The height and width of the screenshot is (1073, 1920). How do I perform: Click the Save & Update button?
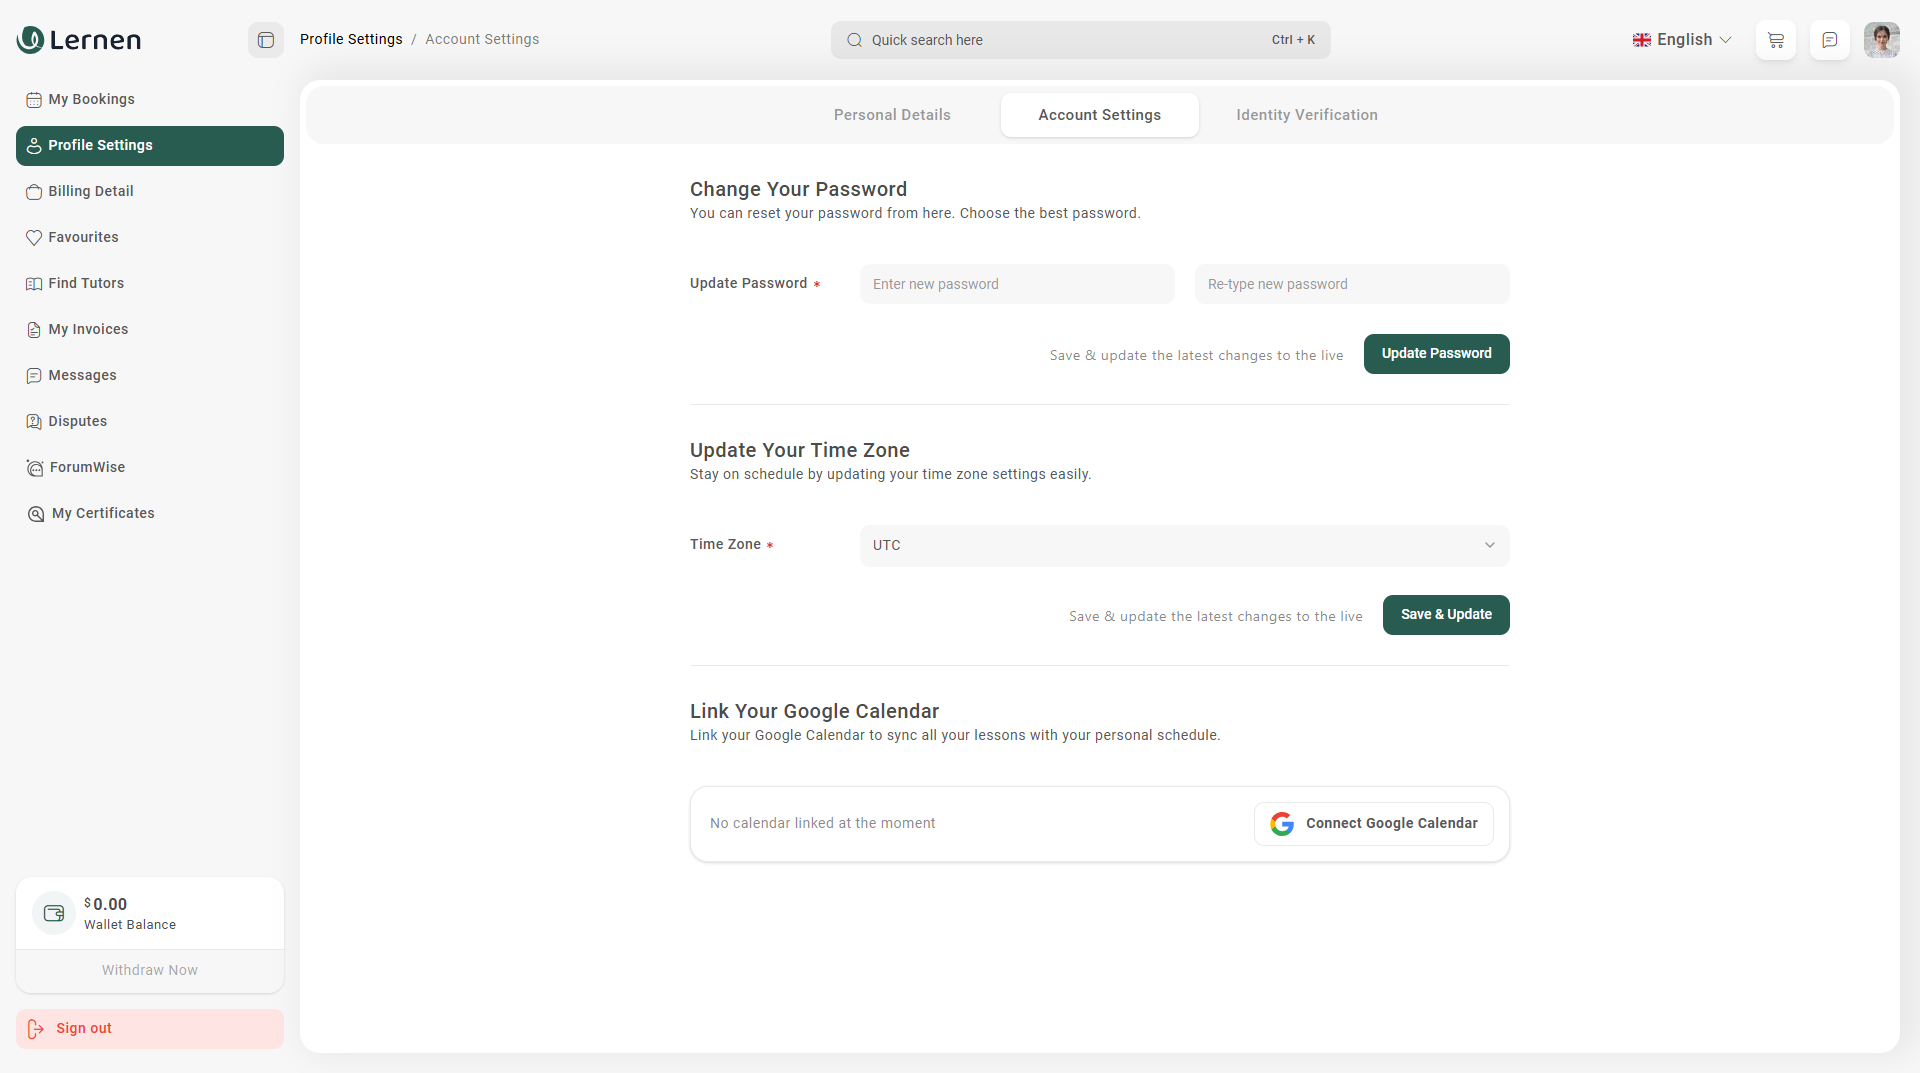(1445, 615)
